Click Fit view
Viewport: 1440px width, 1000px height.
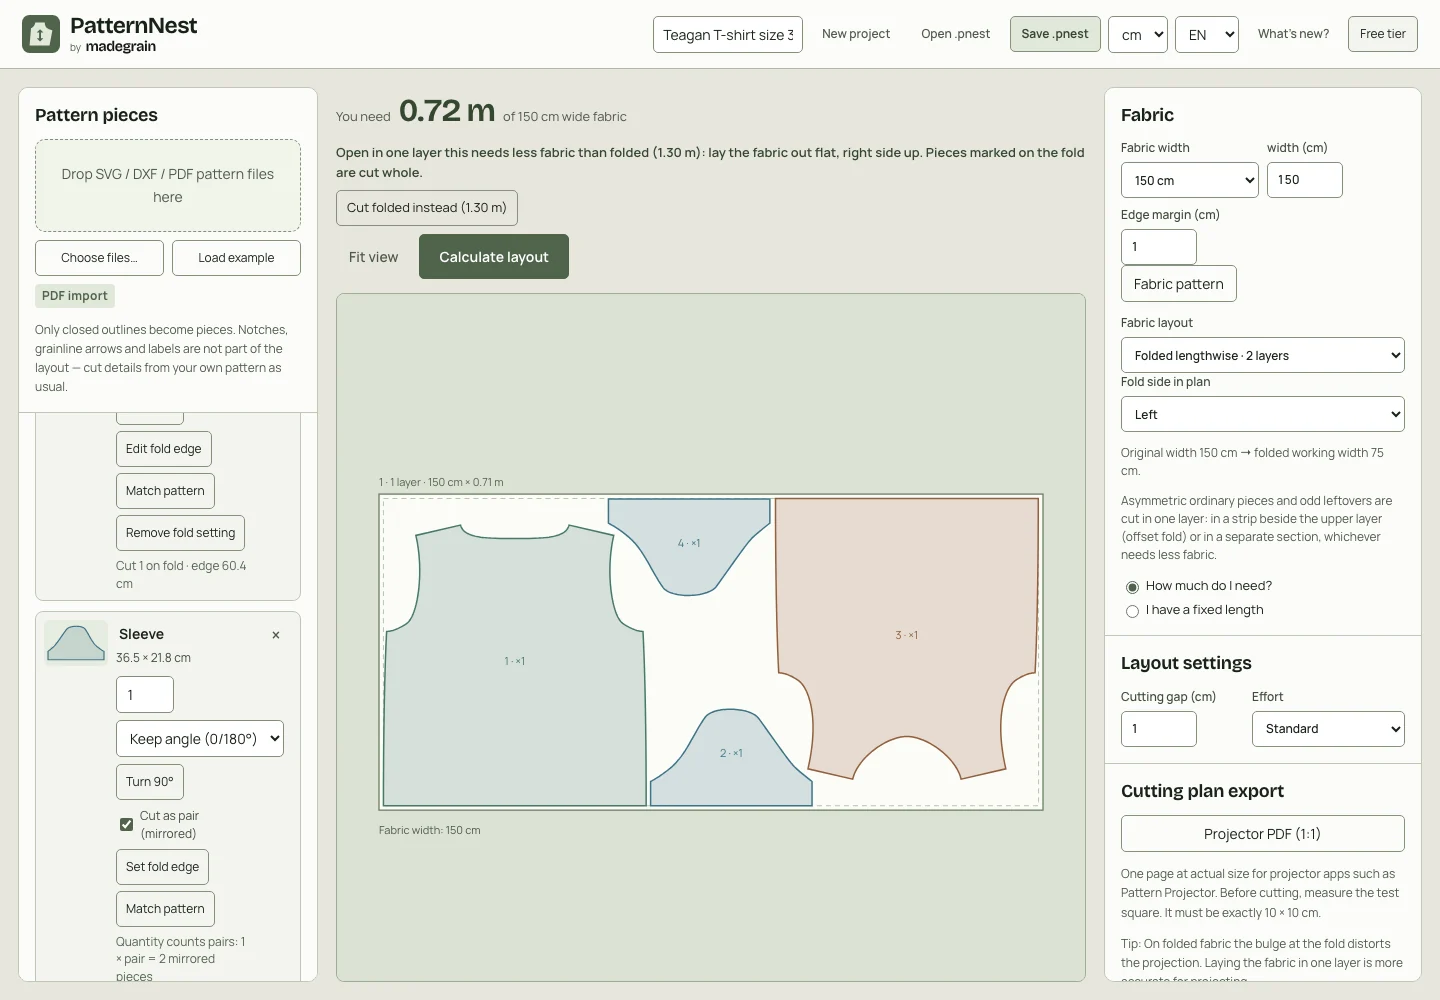[x=373, y=257]
